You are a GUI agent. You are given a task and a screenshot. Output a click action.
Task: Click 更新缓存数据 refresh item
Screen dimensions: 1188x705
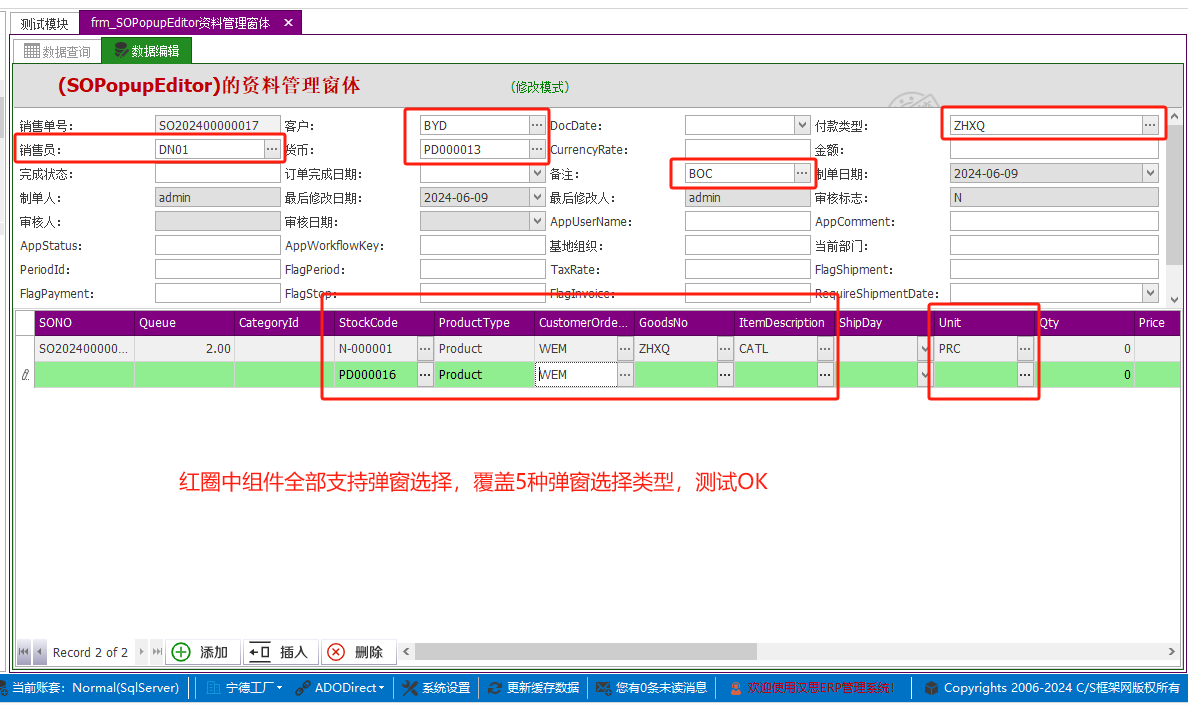coord(533,688)
